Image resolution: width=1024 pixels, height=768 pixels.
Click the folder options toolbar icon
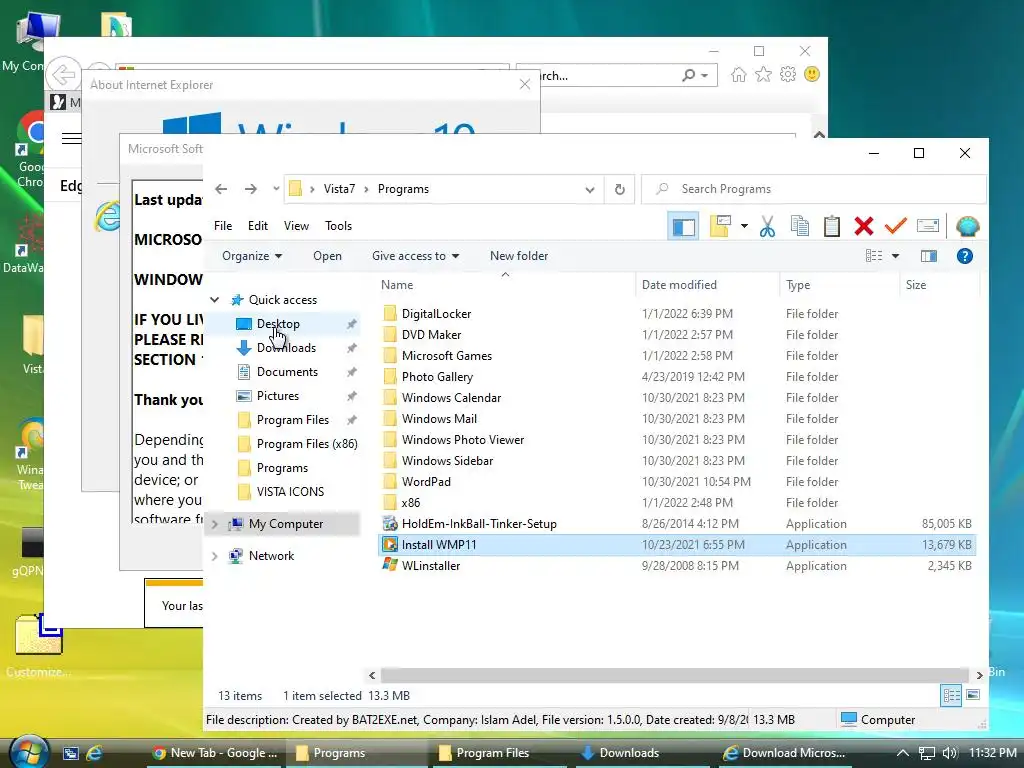point(720,226)
